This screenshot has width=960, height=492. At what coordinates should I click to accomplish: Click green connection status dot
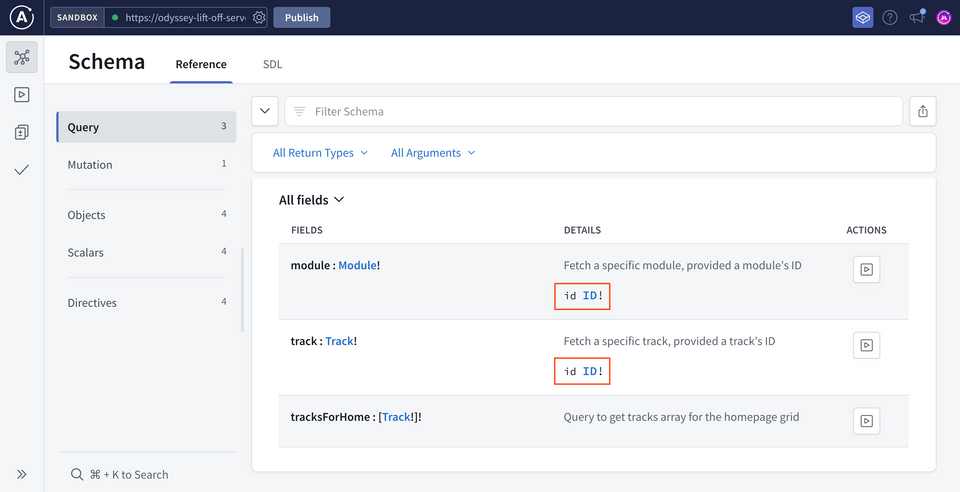115,18
